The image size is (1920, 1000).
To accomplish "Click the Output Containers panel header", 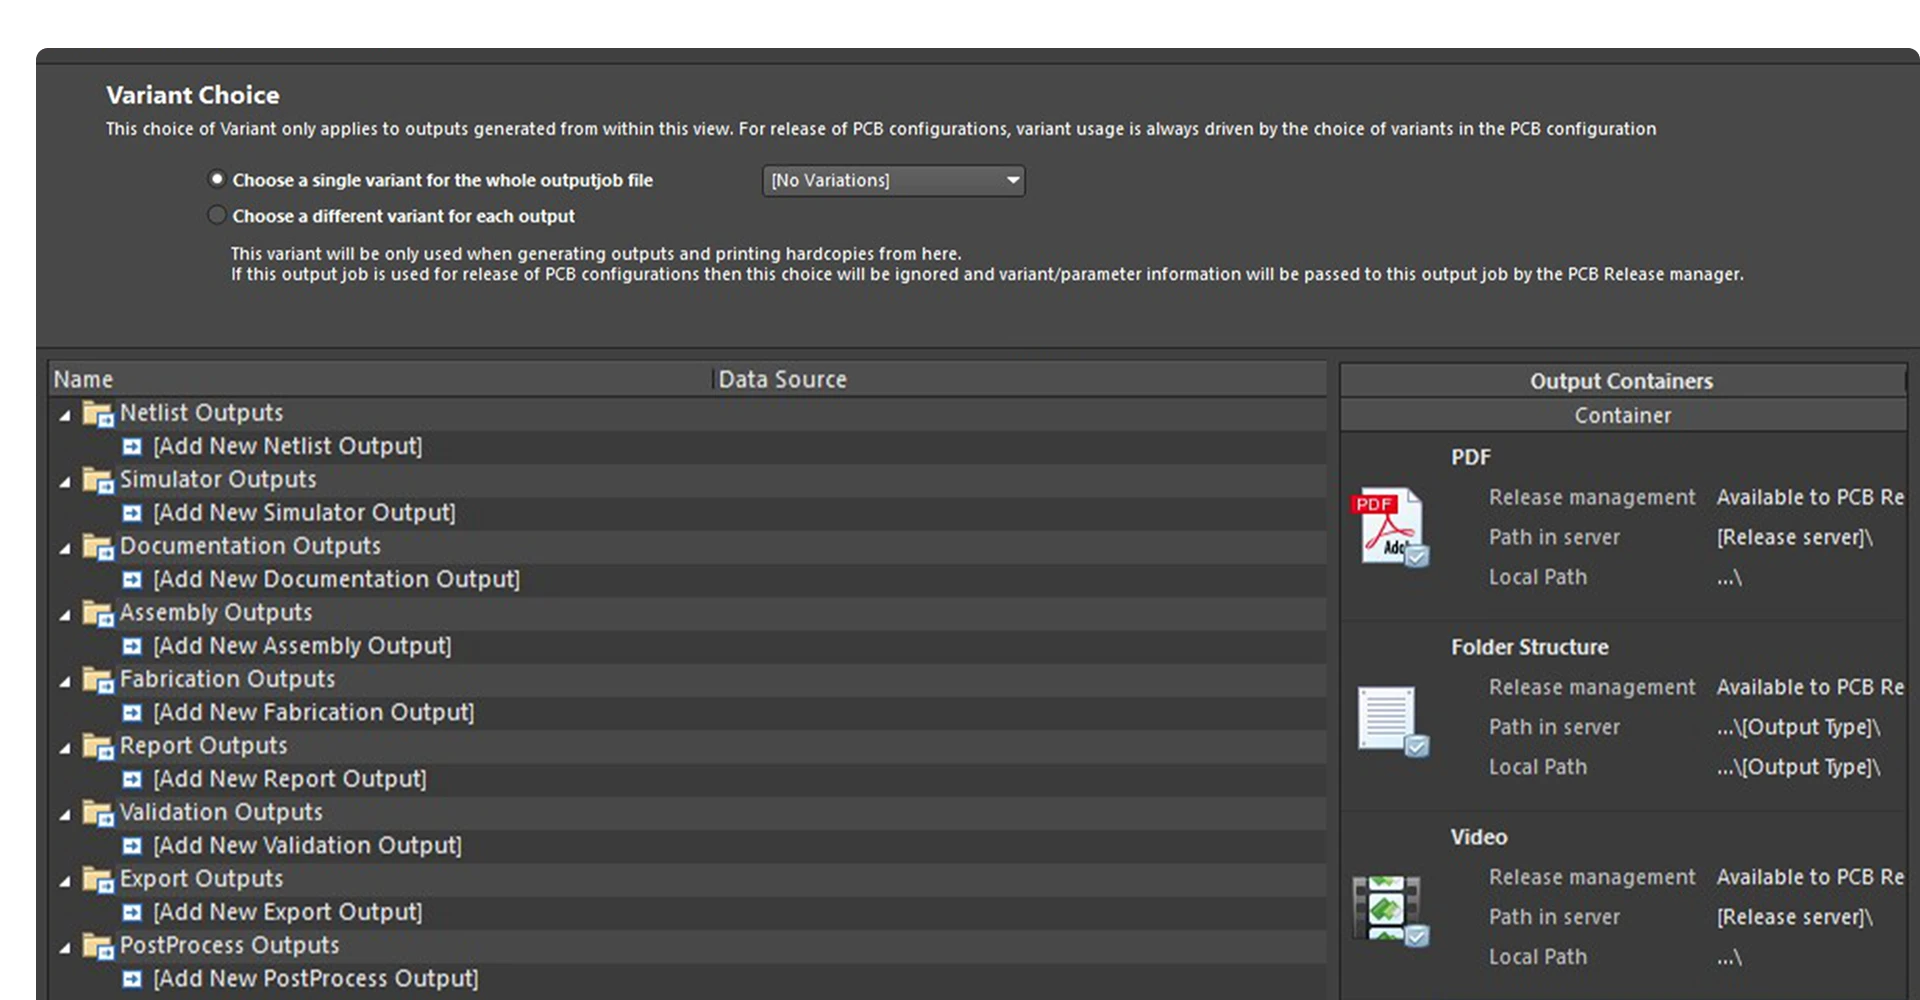I will (1622, 381).
